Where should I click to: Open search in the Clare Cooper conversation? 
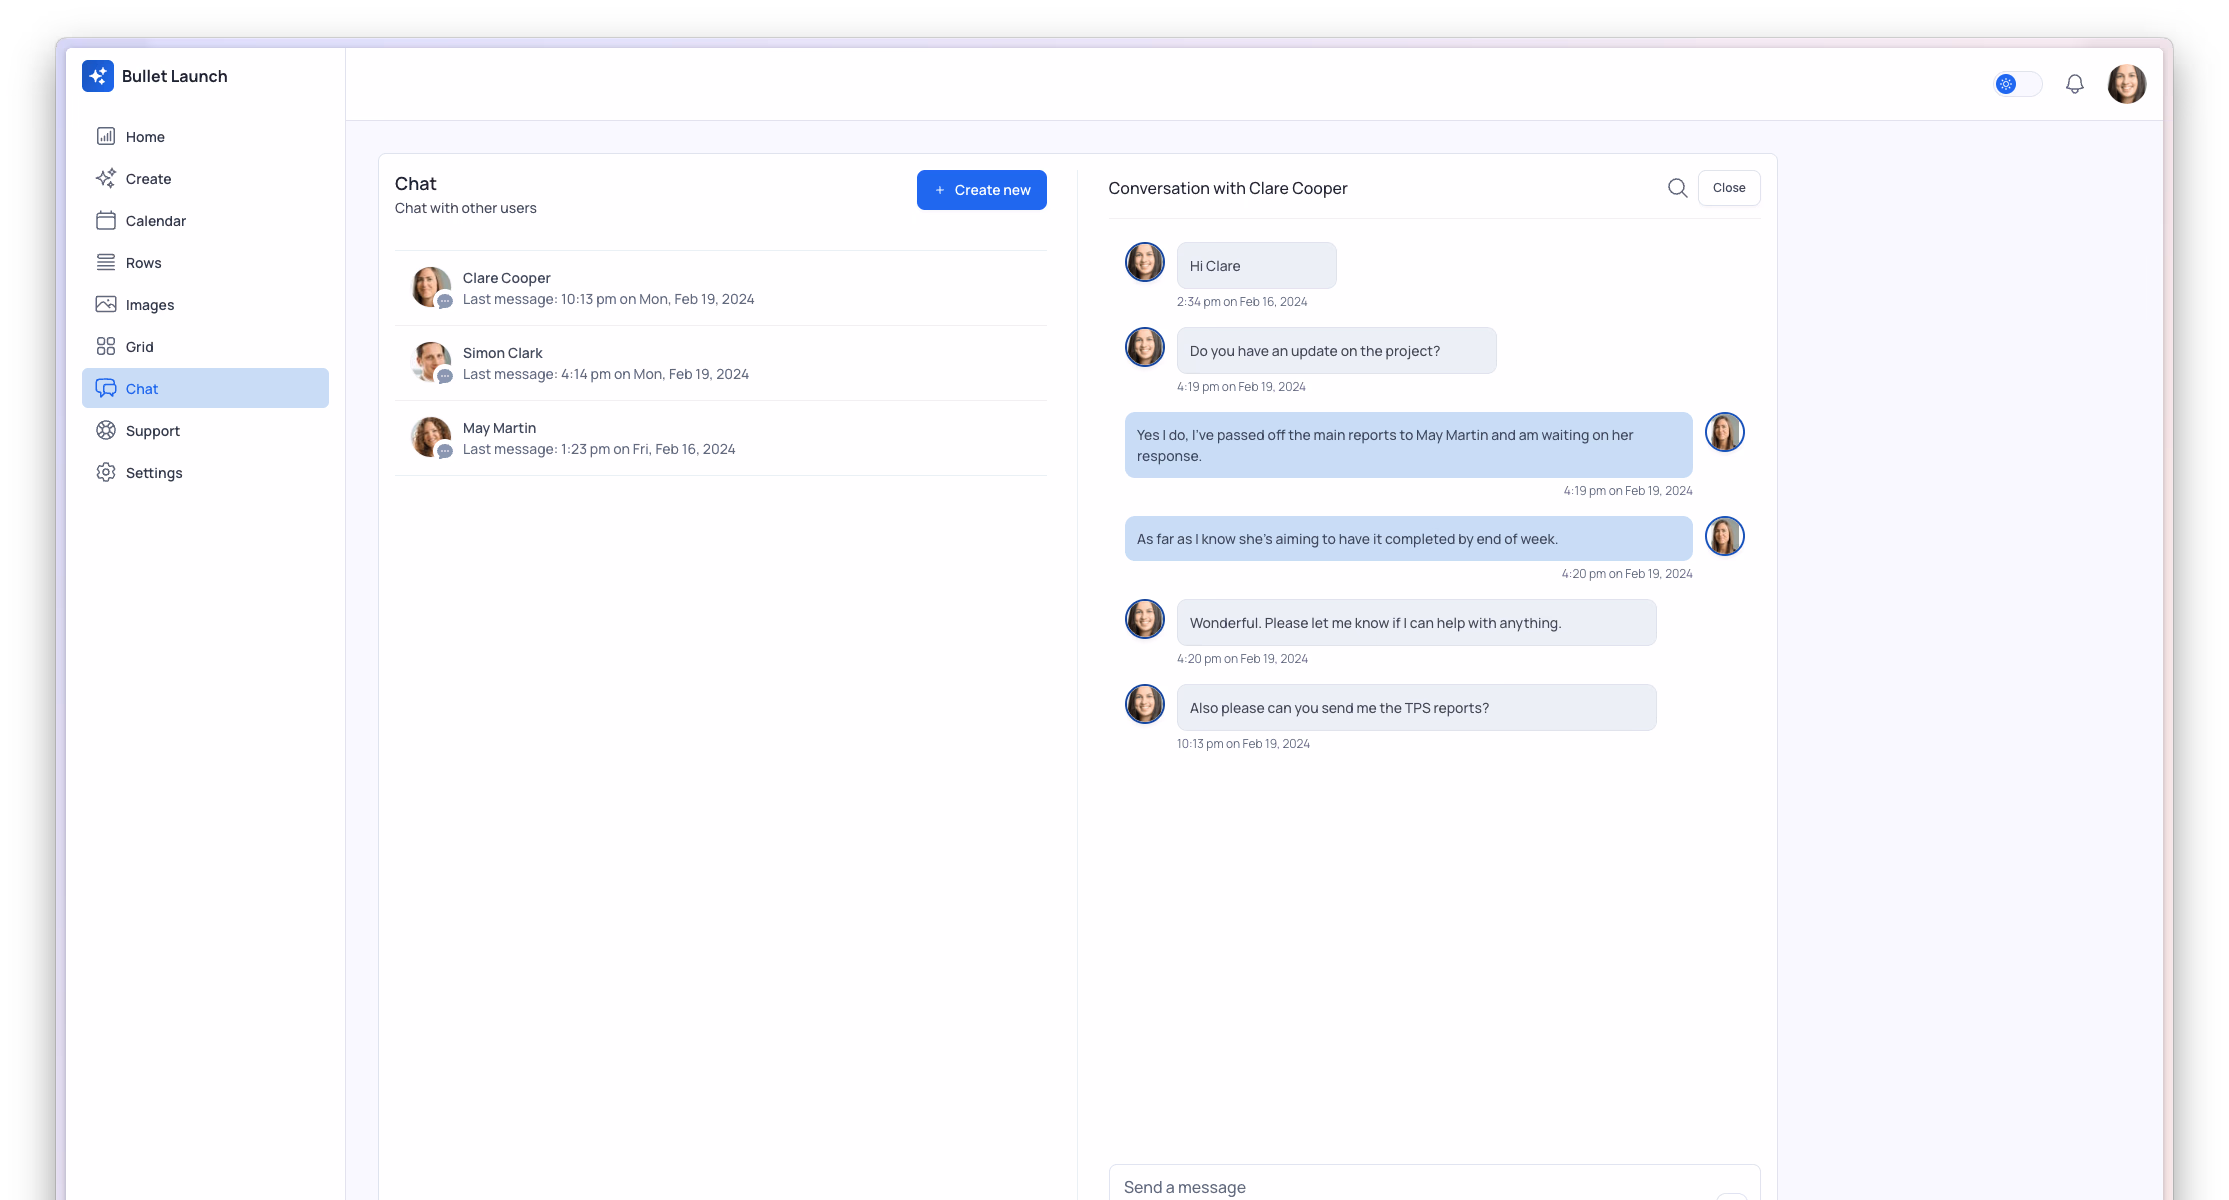click(x=1677, y=188)
